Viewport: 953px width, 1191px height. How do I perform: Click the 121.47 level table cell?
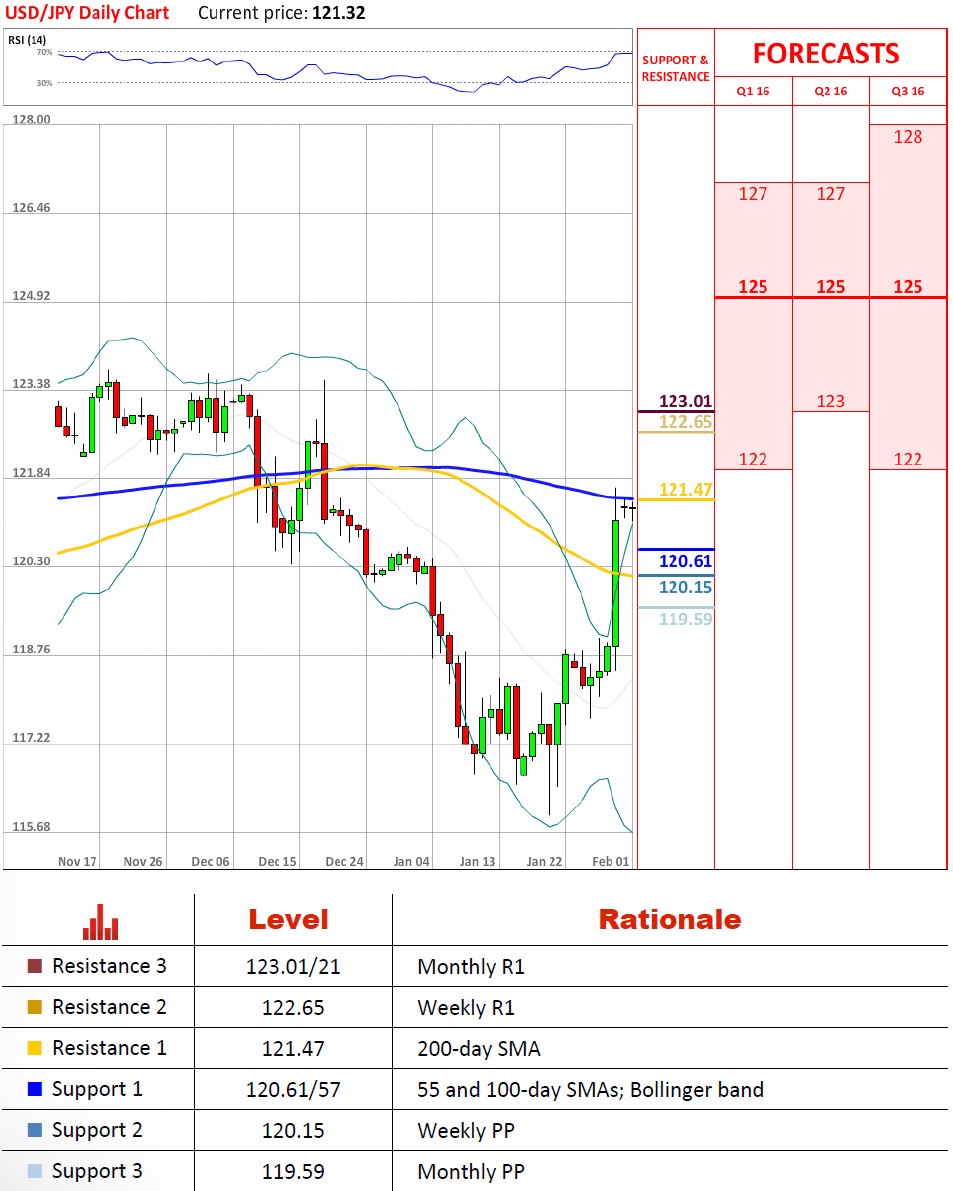[x=293, y=1049]
